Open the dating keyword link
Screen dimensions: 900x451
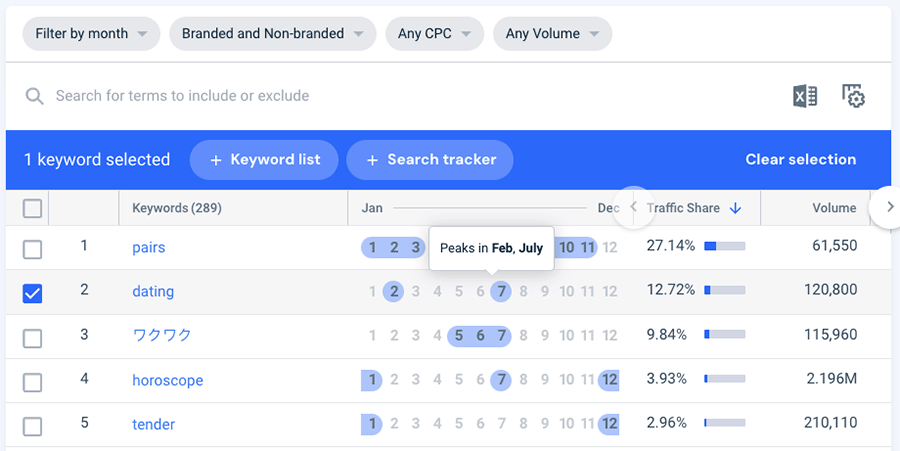pos(153,291)
